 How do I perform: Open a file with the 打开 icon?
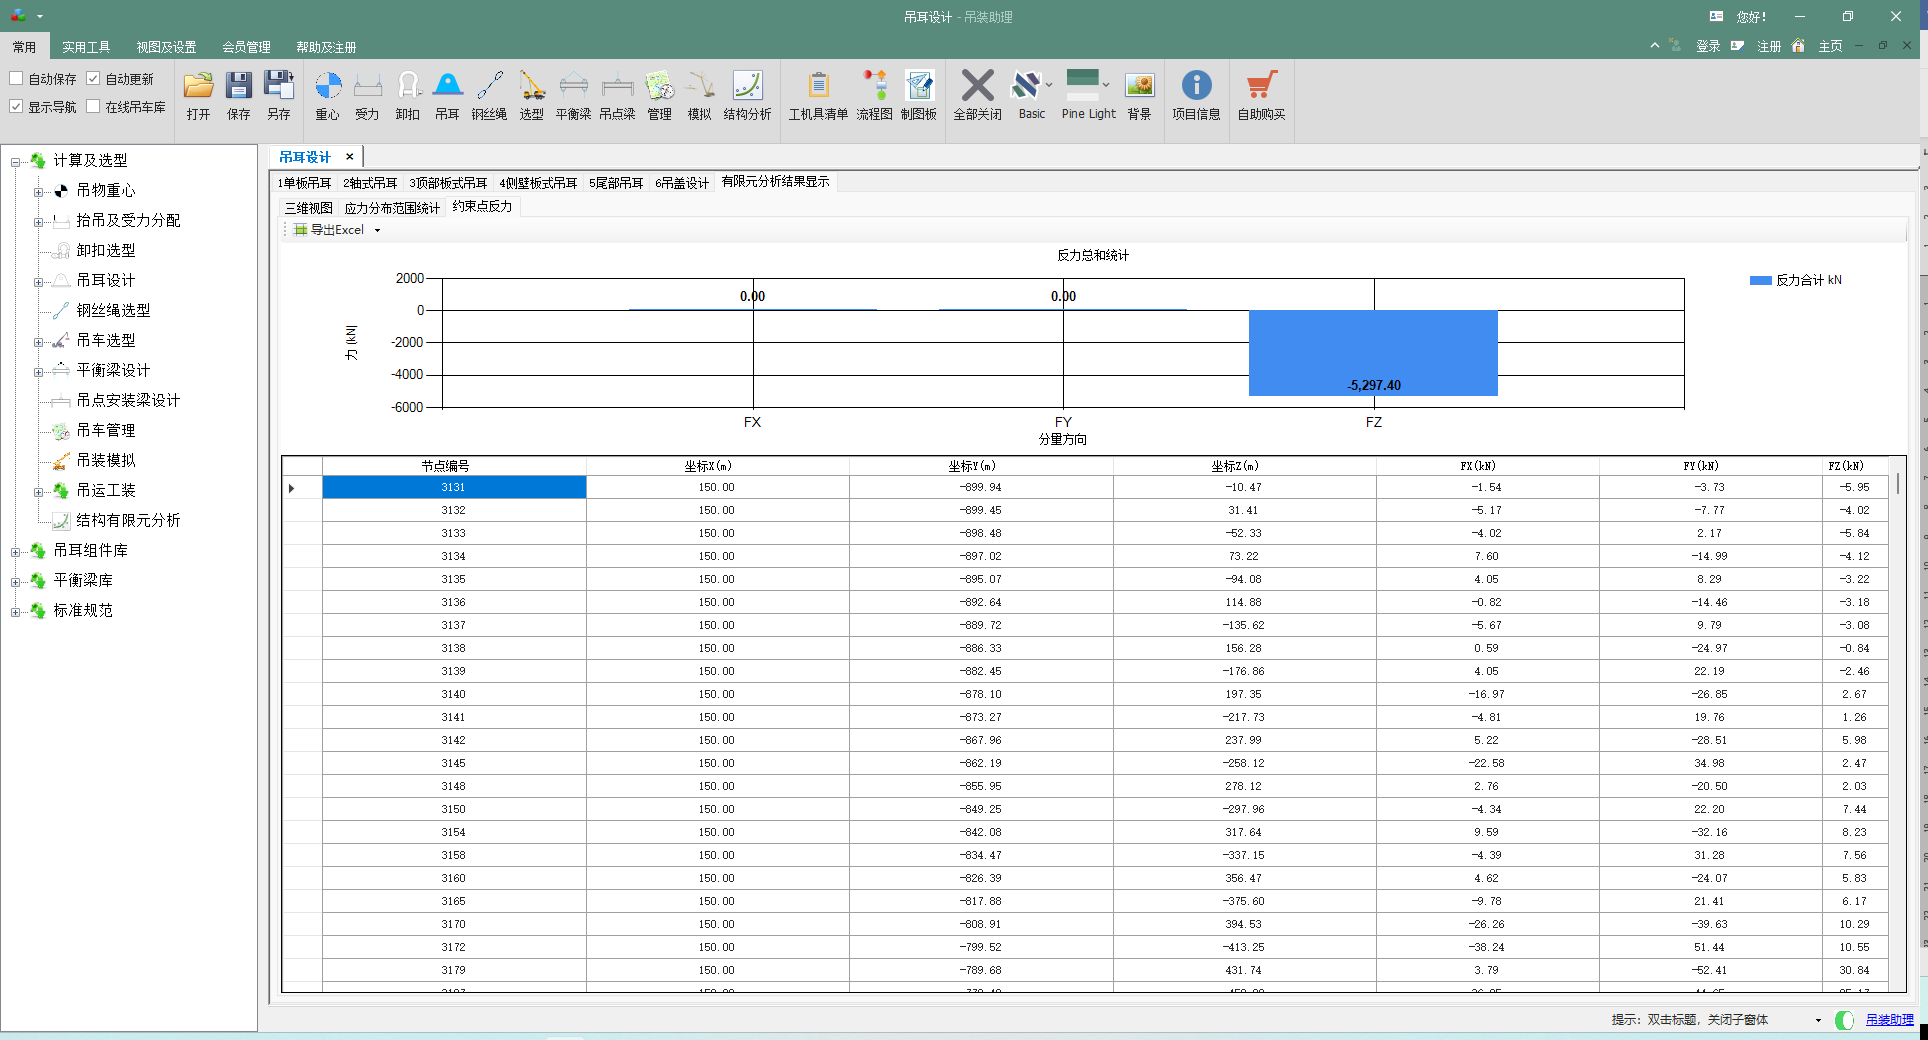(198, 96)
